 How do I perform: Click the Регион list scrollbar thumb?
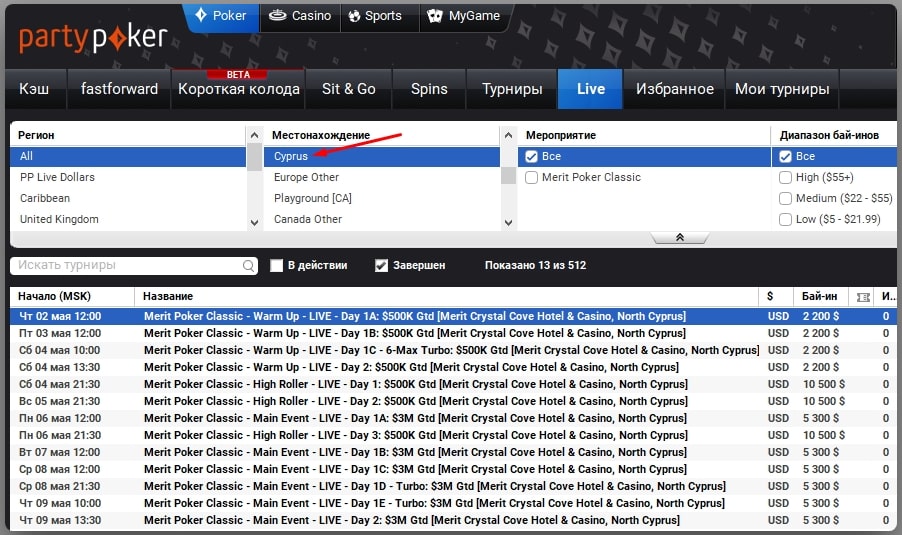254,158
